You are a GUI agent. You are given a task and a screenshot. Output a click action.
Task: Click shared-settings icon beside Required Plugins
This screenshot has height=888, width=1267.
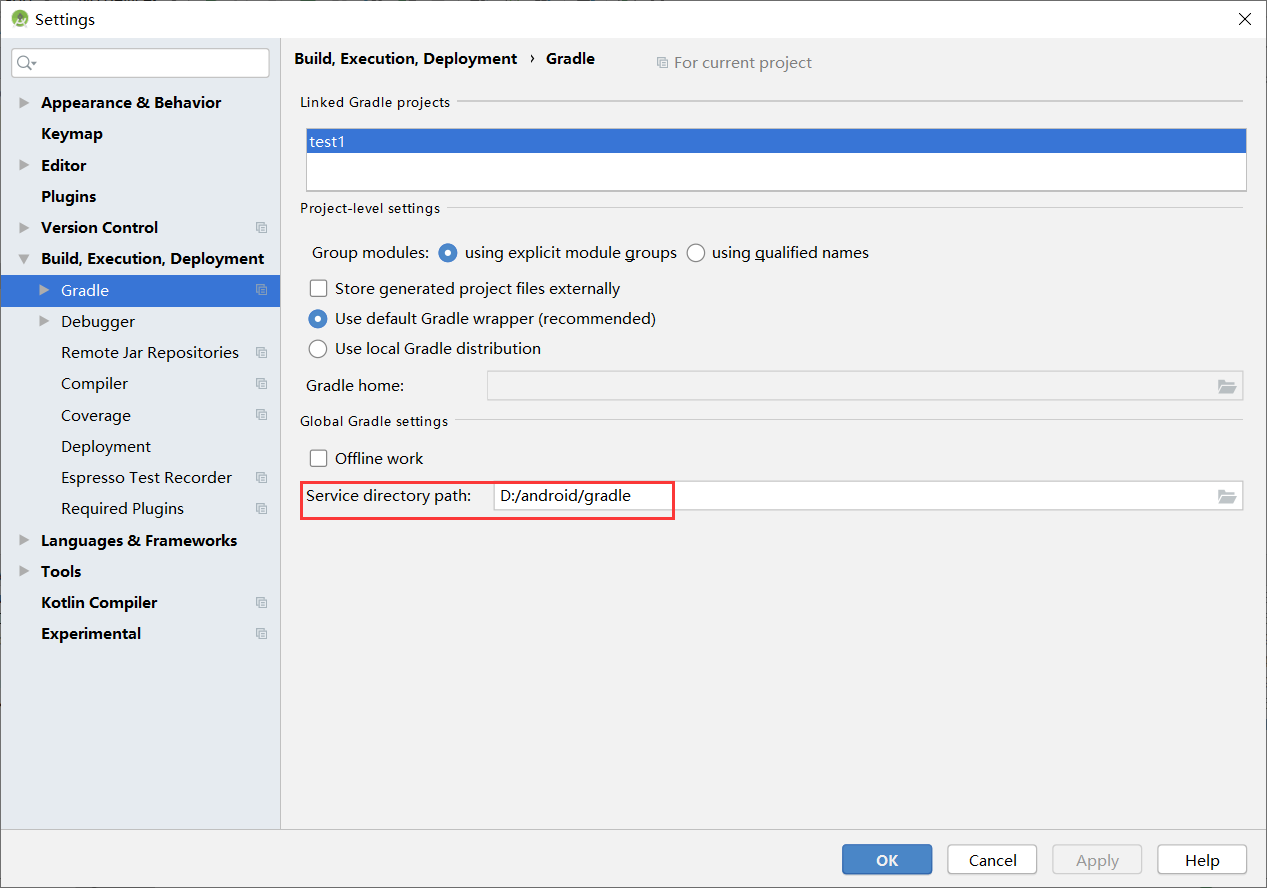point(261,508)
